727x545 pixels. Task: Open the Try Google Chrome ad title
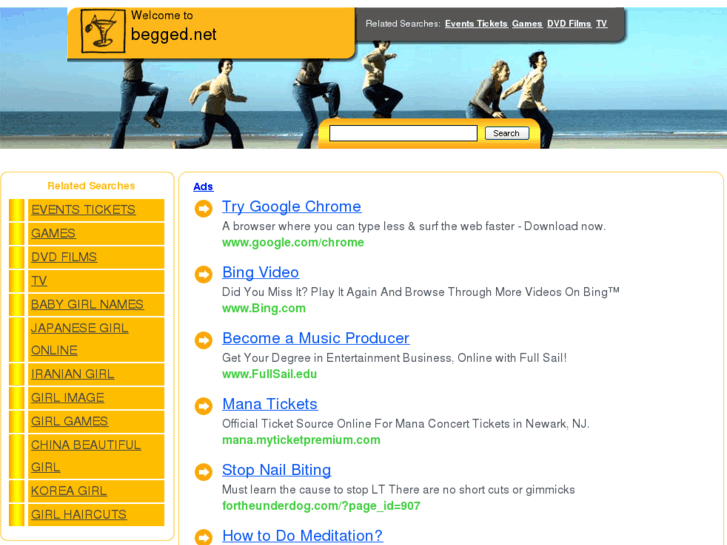pos(292,206)
